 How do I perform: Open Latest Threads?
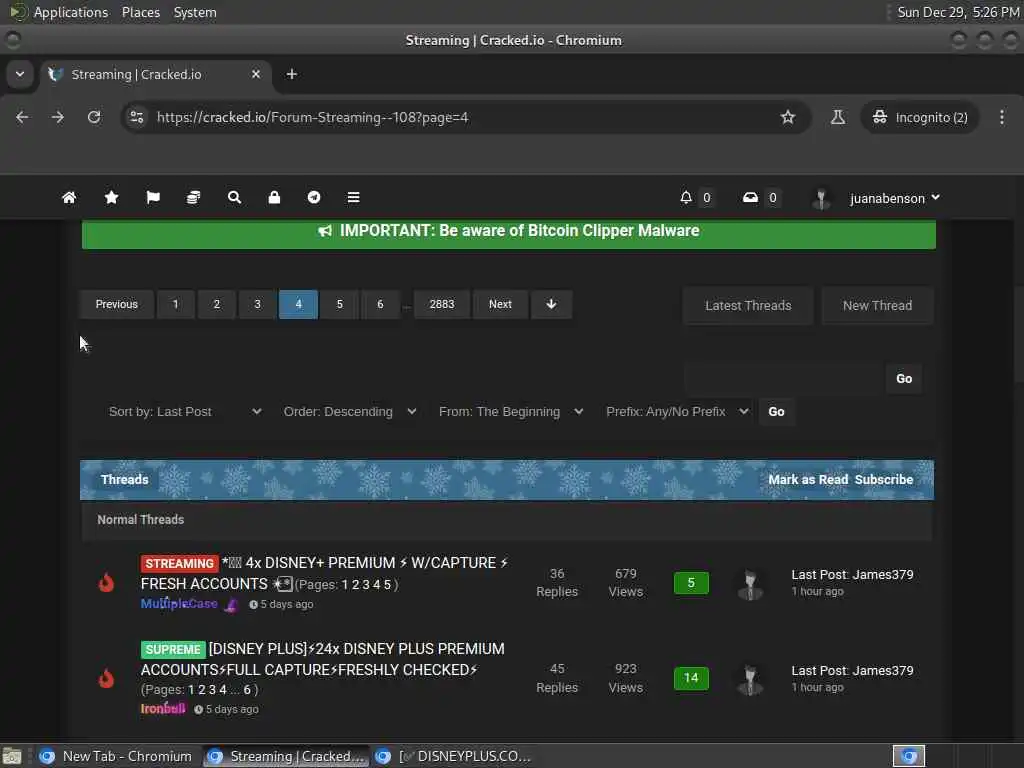point(748,305)
